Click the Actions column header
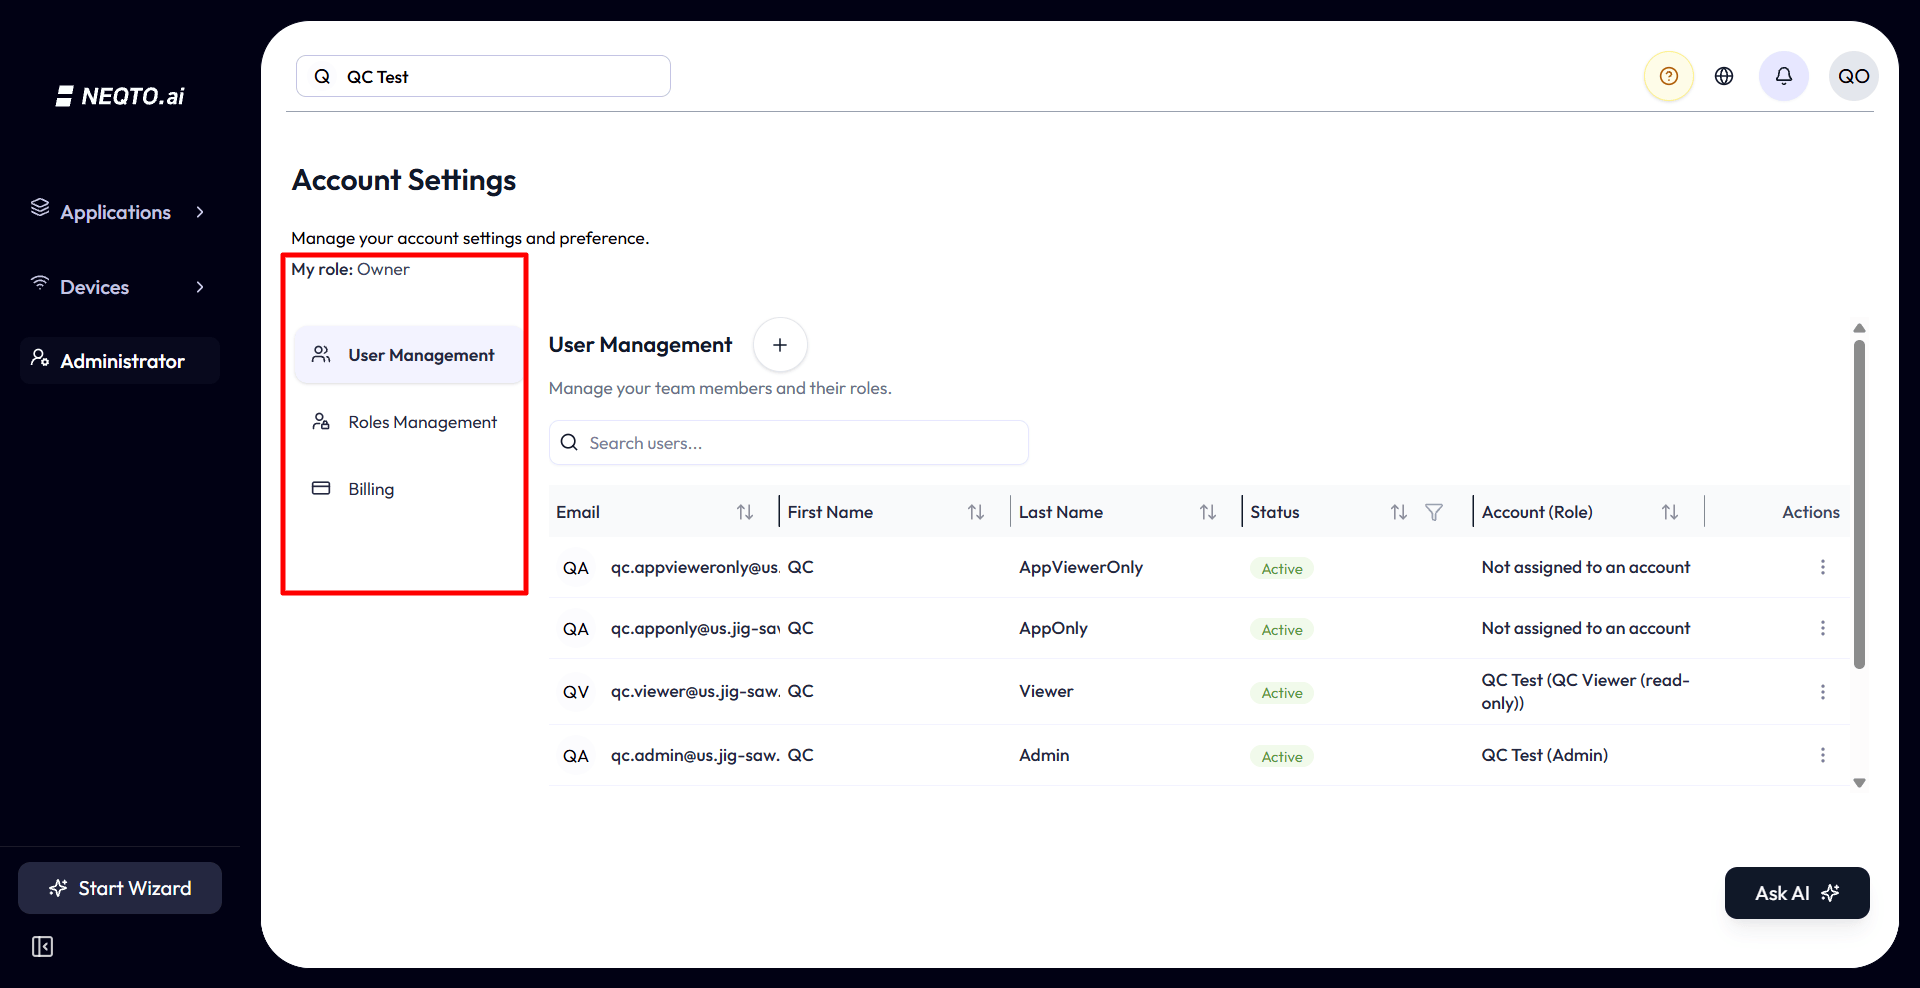This screenshot has width=1920, height=988. tap(1810, 512)
